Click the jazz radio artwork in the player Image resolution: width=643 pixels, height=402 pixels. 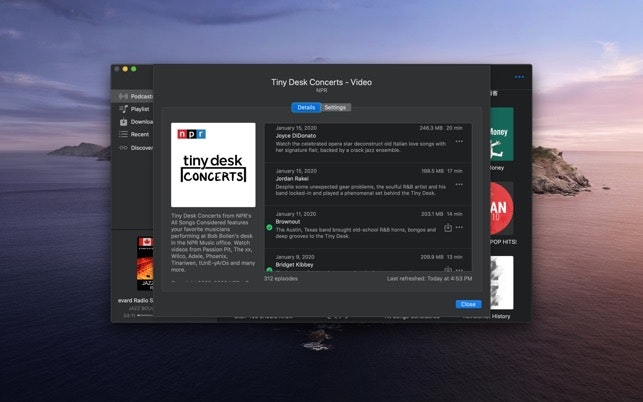click(x=145, y=263)
